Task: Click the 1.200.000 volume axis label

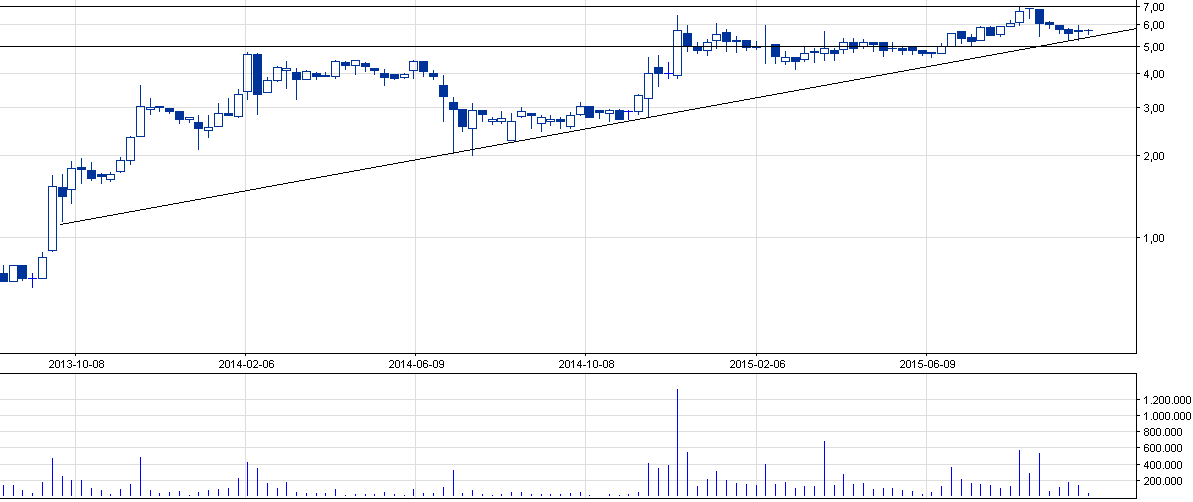Action: (1165, 400)
